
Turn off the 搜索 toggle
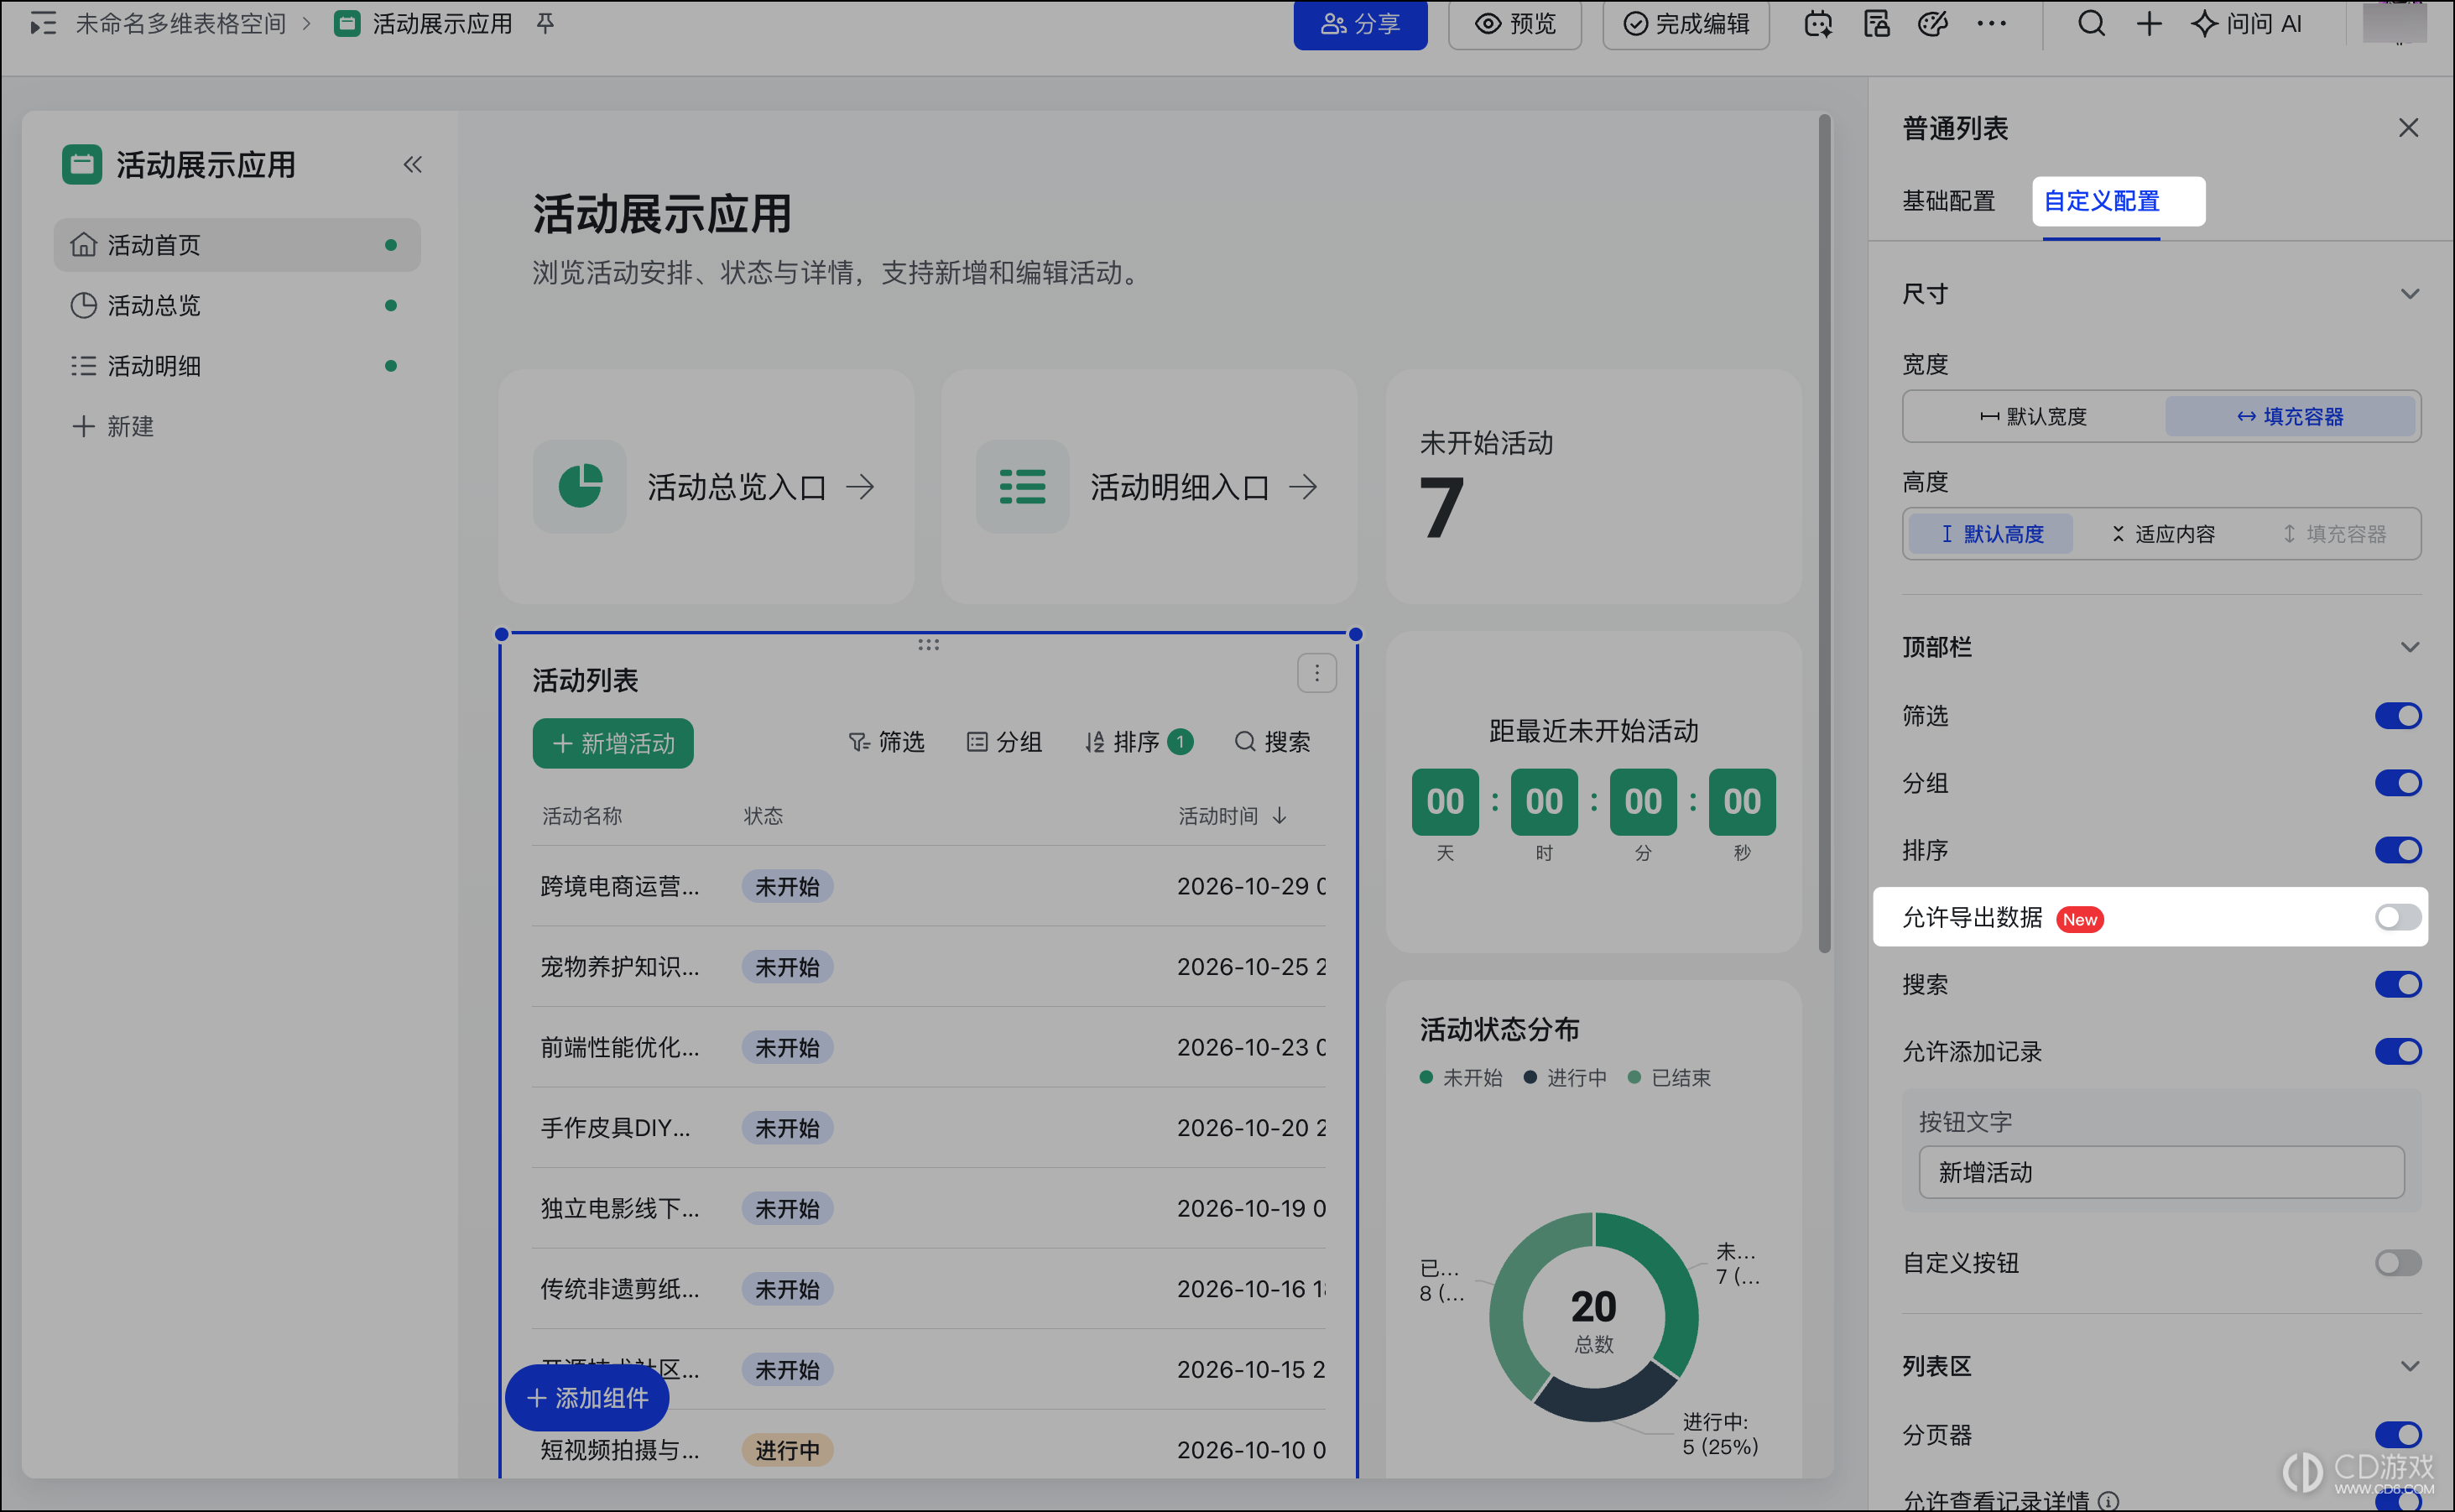click(x=2397, y=984)
